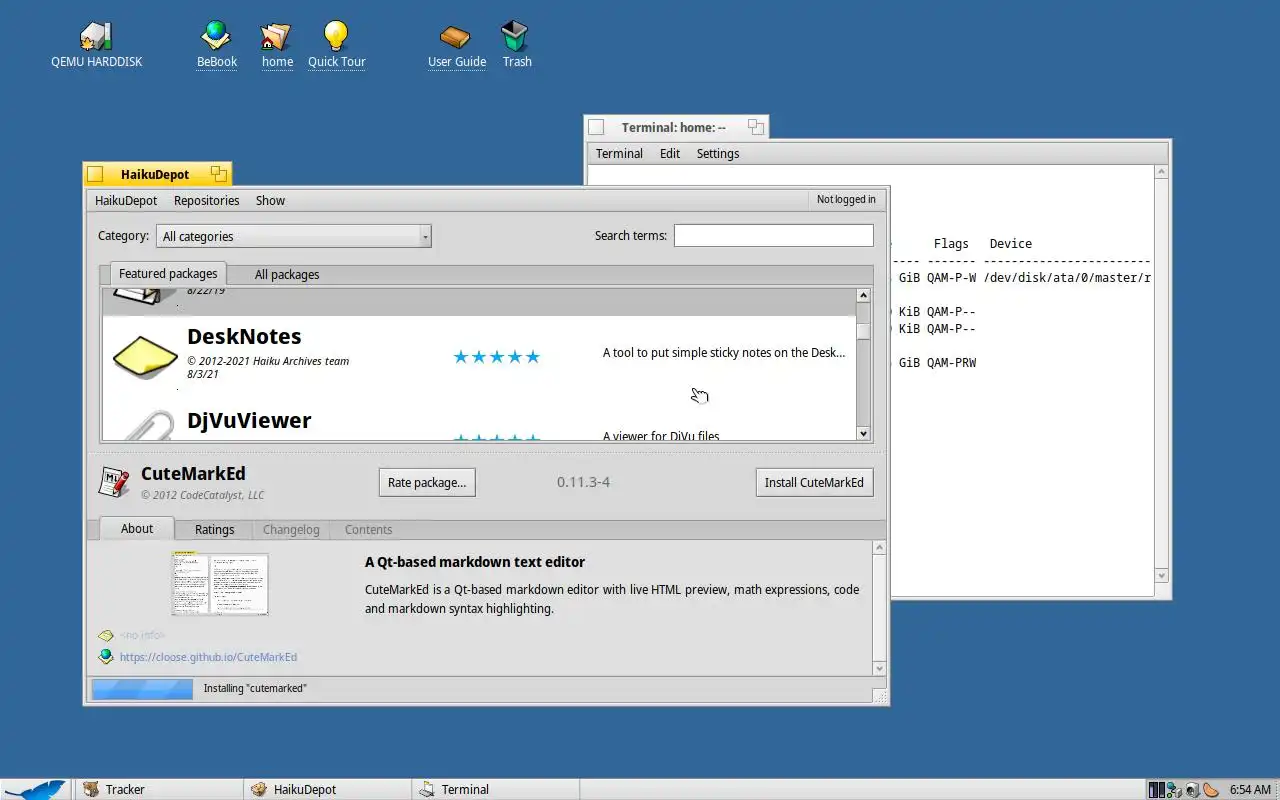This screenshot has width=1280, height=800.
Task: Select the Changelog tab
Action: pos(291,529)
